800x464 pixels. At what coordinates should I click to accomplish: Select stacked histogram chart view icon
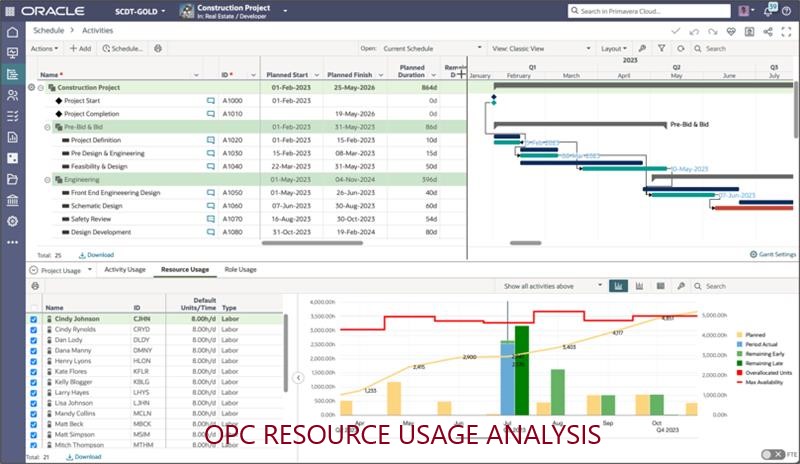coord(638,286)
